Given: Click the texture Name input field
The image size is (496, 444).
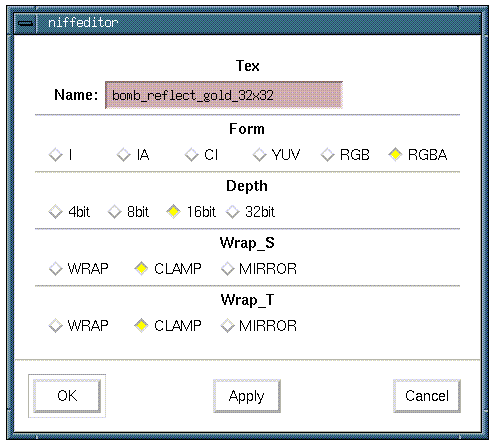Looking at the screenshot, I should [224, 95].
